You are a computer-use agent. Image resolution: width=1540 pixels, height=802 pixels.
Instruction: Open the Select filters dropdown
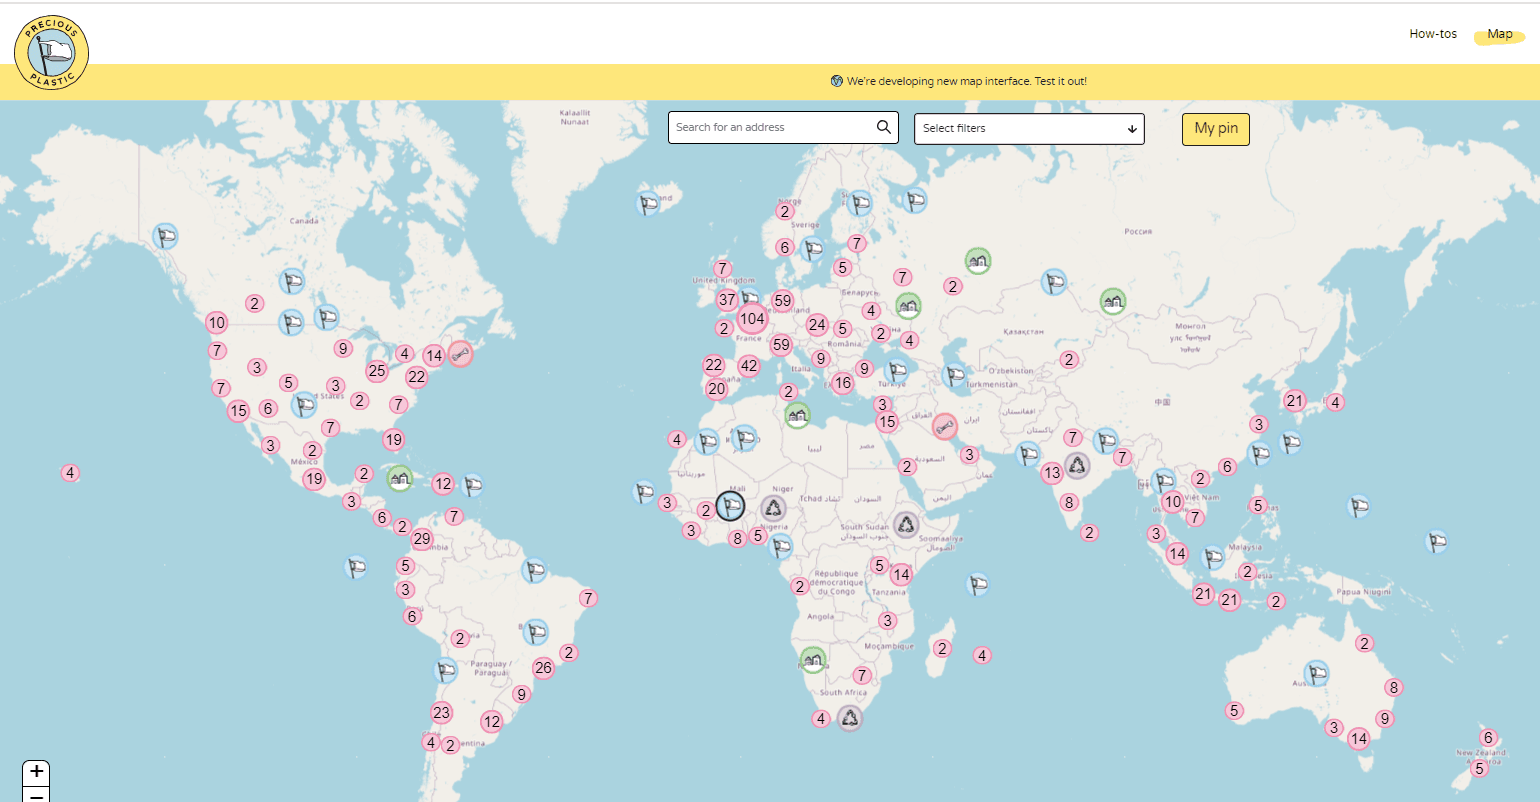point(1028,128)
